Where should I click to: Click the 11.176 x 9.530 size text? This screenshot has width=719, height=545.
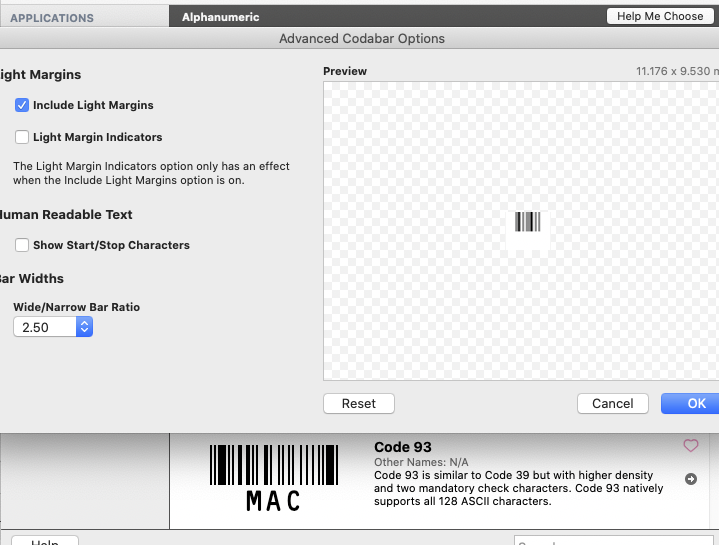click(677, 71)
